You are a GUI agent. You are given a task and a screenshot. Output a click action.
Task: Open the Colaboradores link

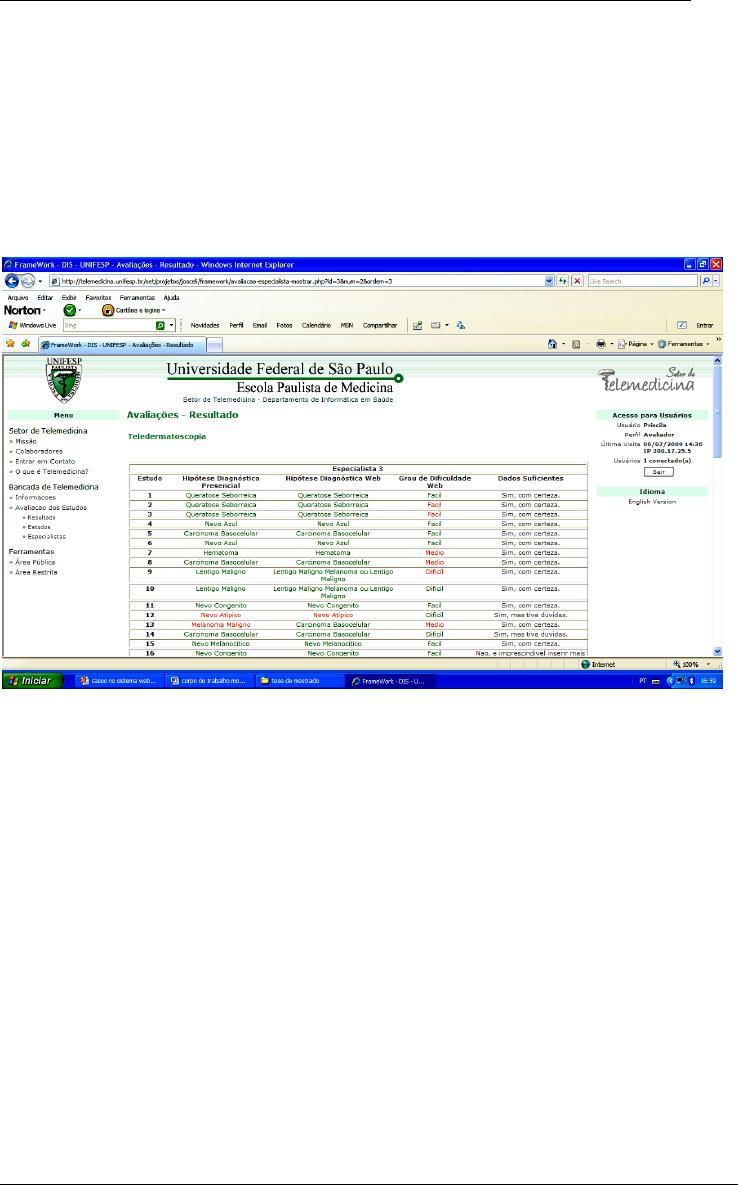(39, 451)
